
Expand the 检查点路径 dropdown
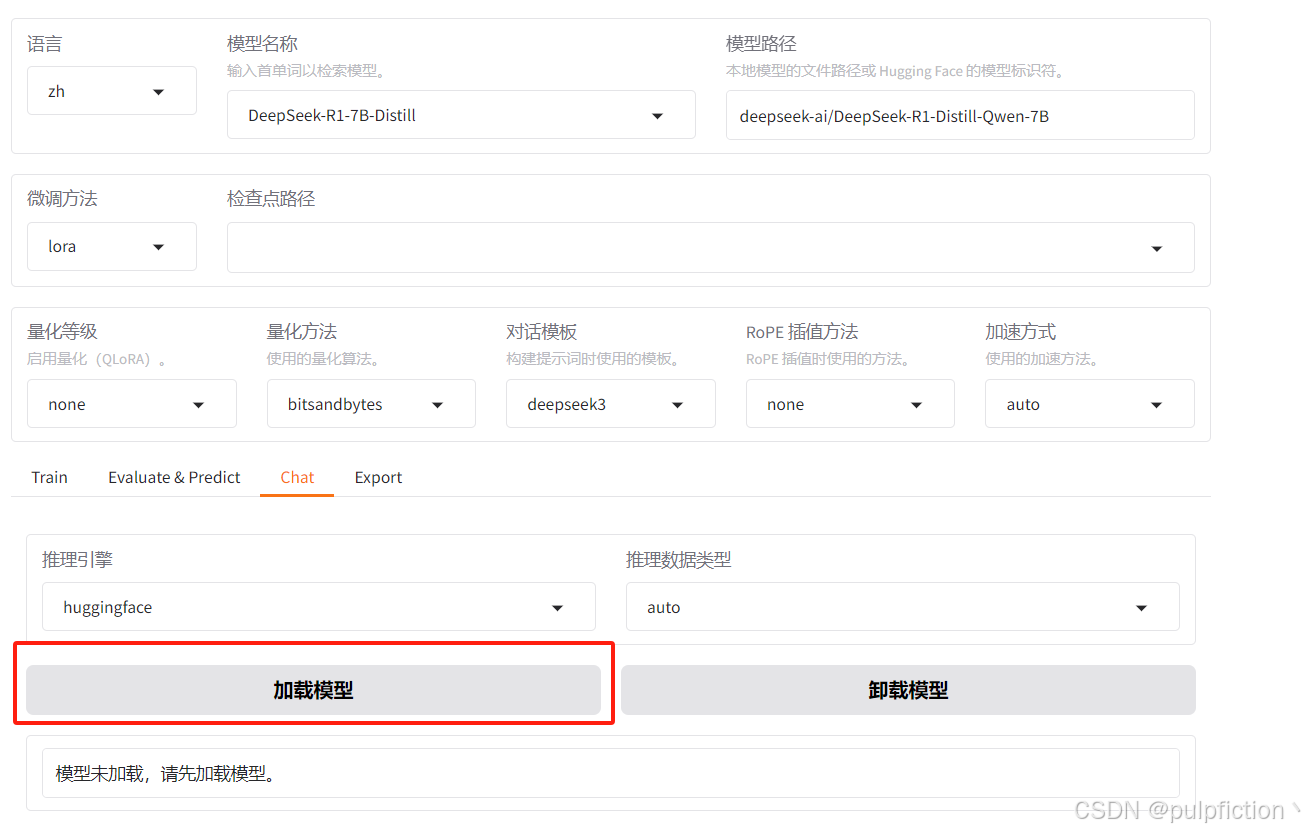point(710,247)
